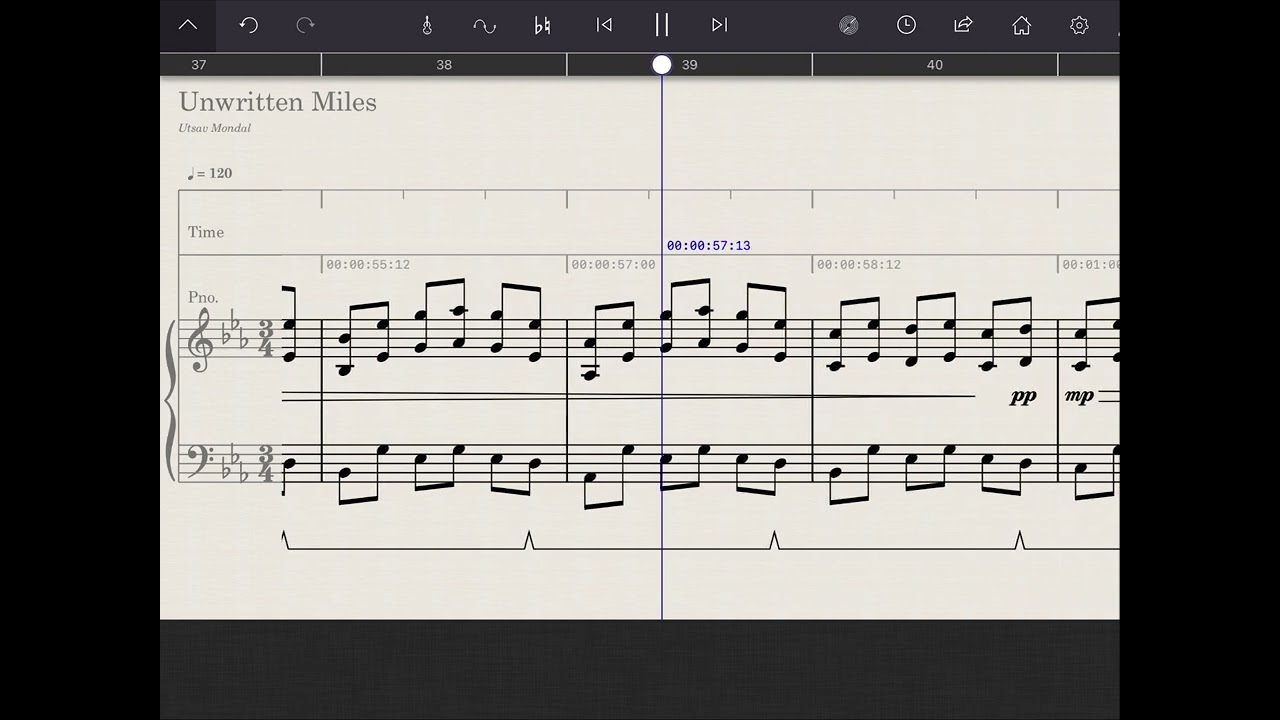Select the timecode 00:00:55:12
The image size is (1280, 720).
click(368, 265)
